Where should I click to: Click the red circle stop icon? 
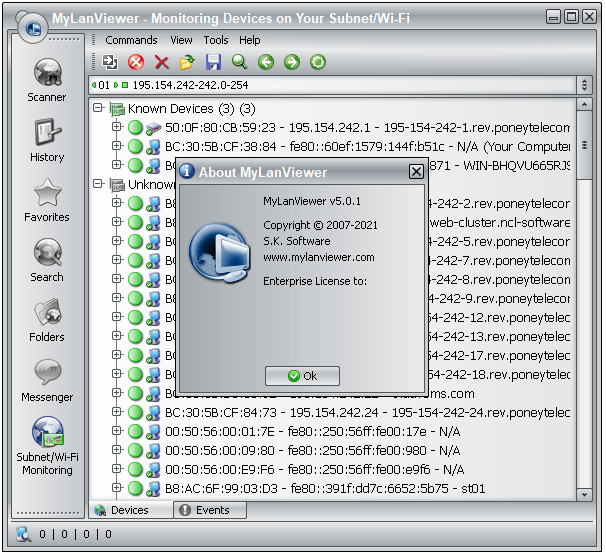tap(136, 62)
